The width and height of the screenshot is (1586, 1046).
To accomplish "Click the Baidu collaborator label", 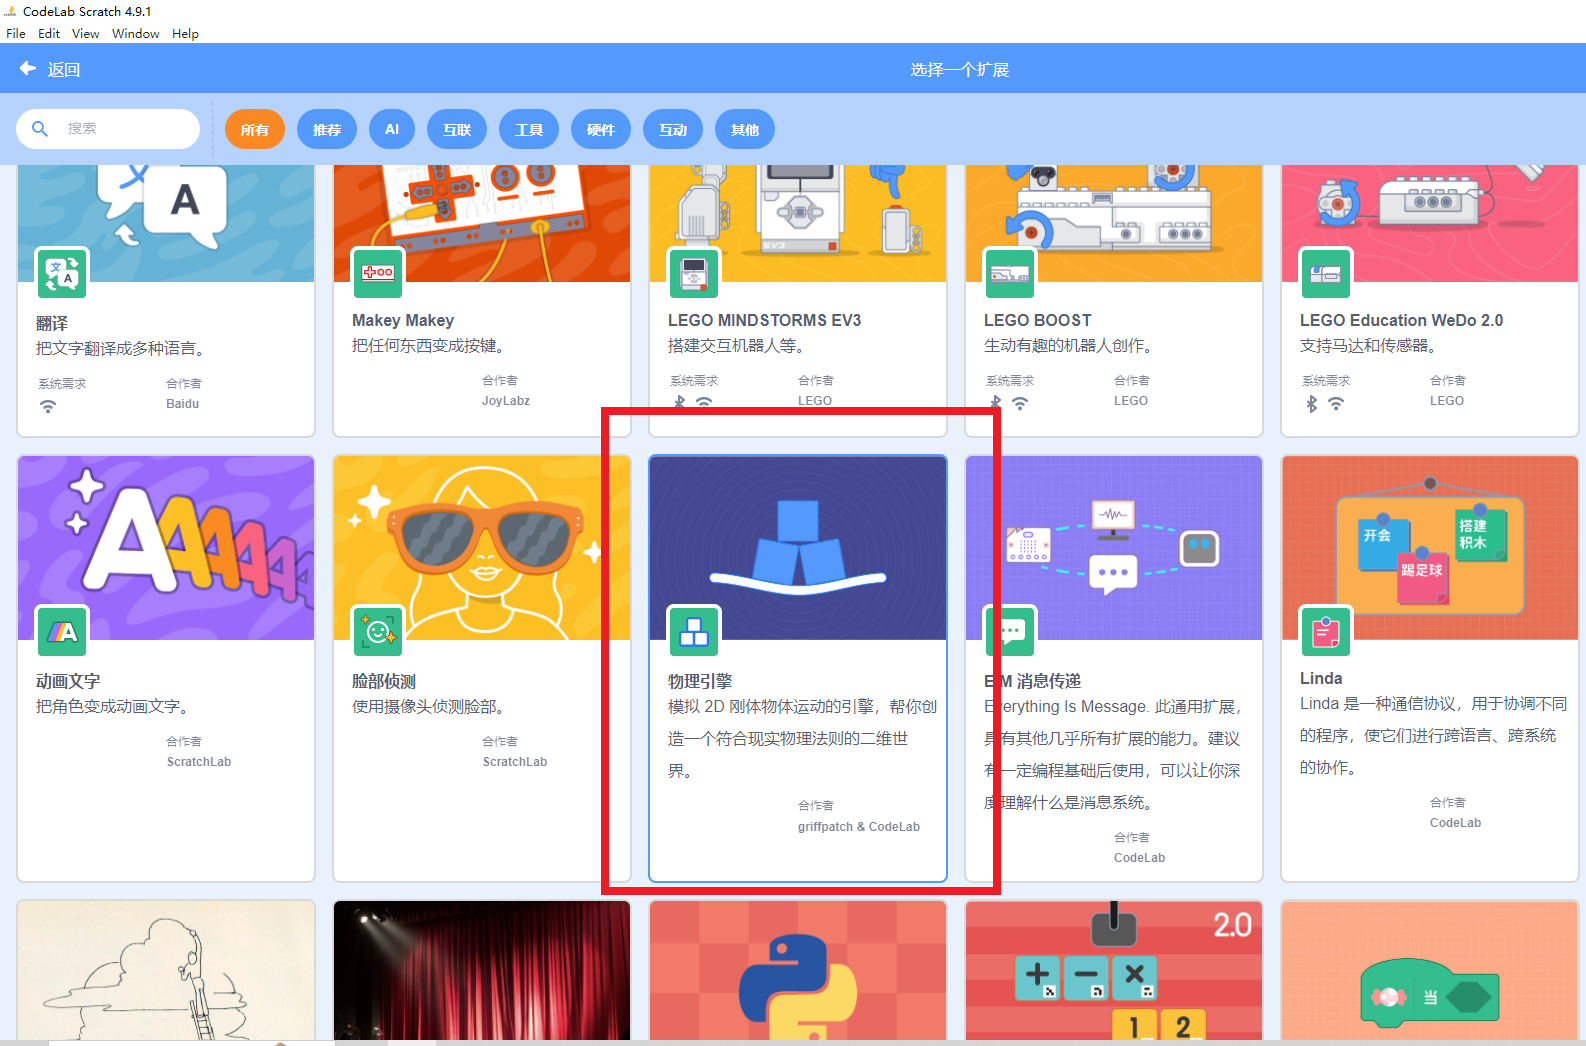I will [182, 404].
